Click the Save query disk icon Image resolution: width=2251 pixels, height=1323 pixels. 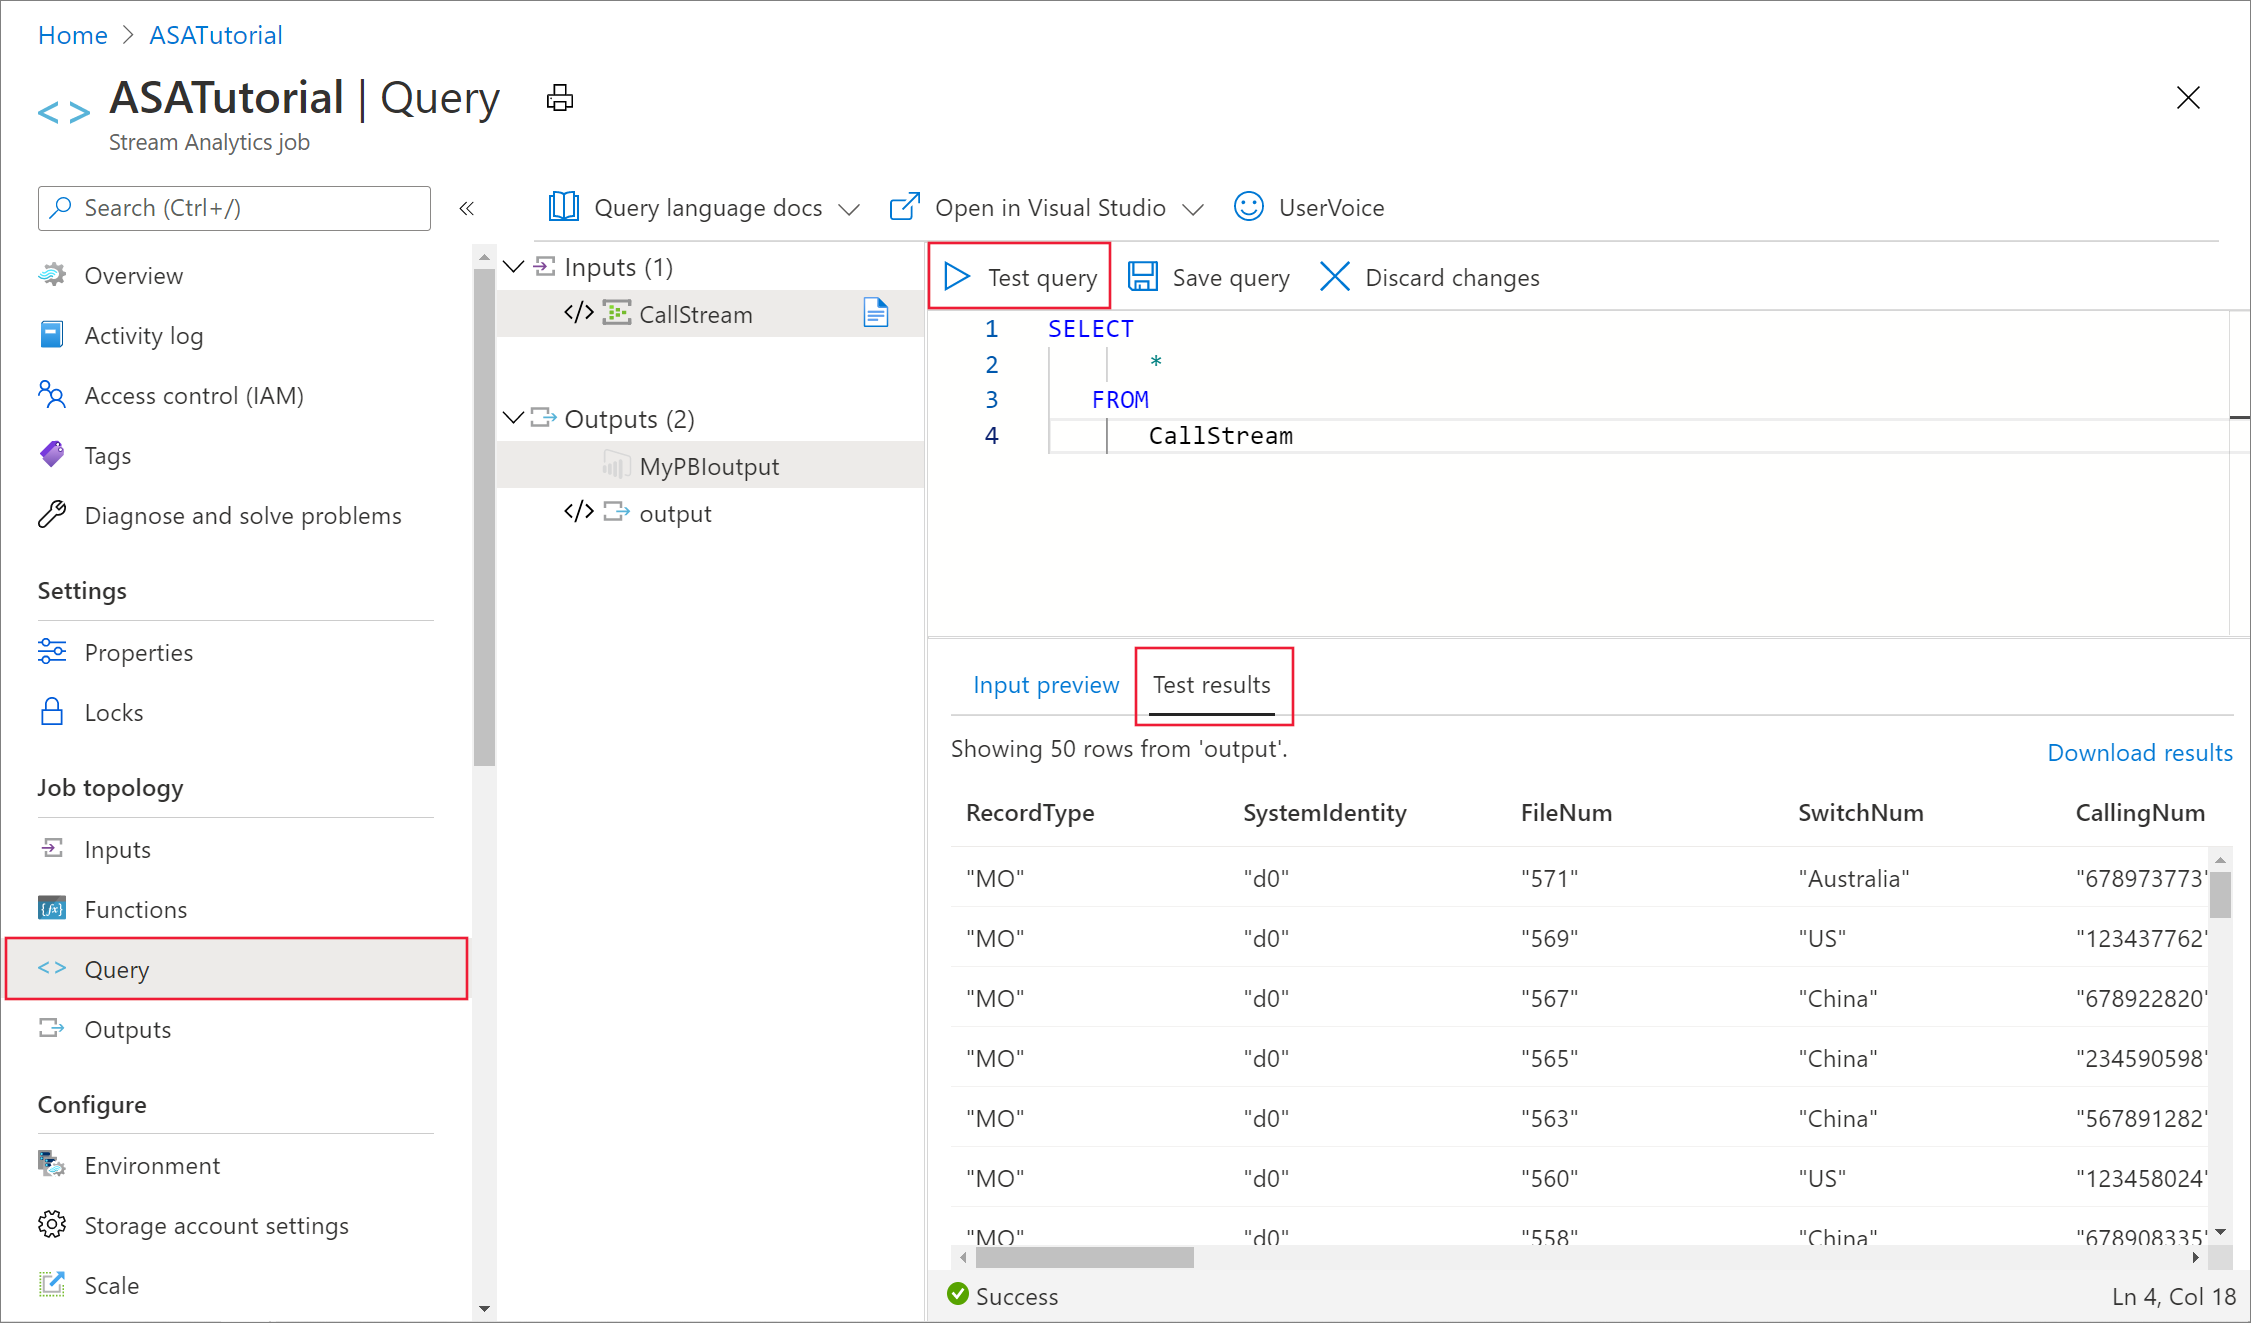[x=1143, y=277]
